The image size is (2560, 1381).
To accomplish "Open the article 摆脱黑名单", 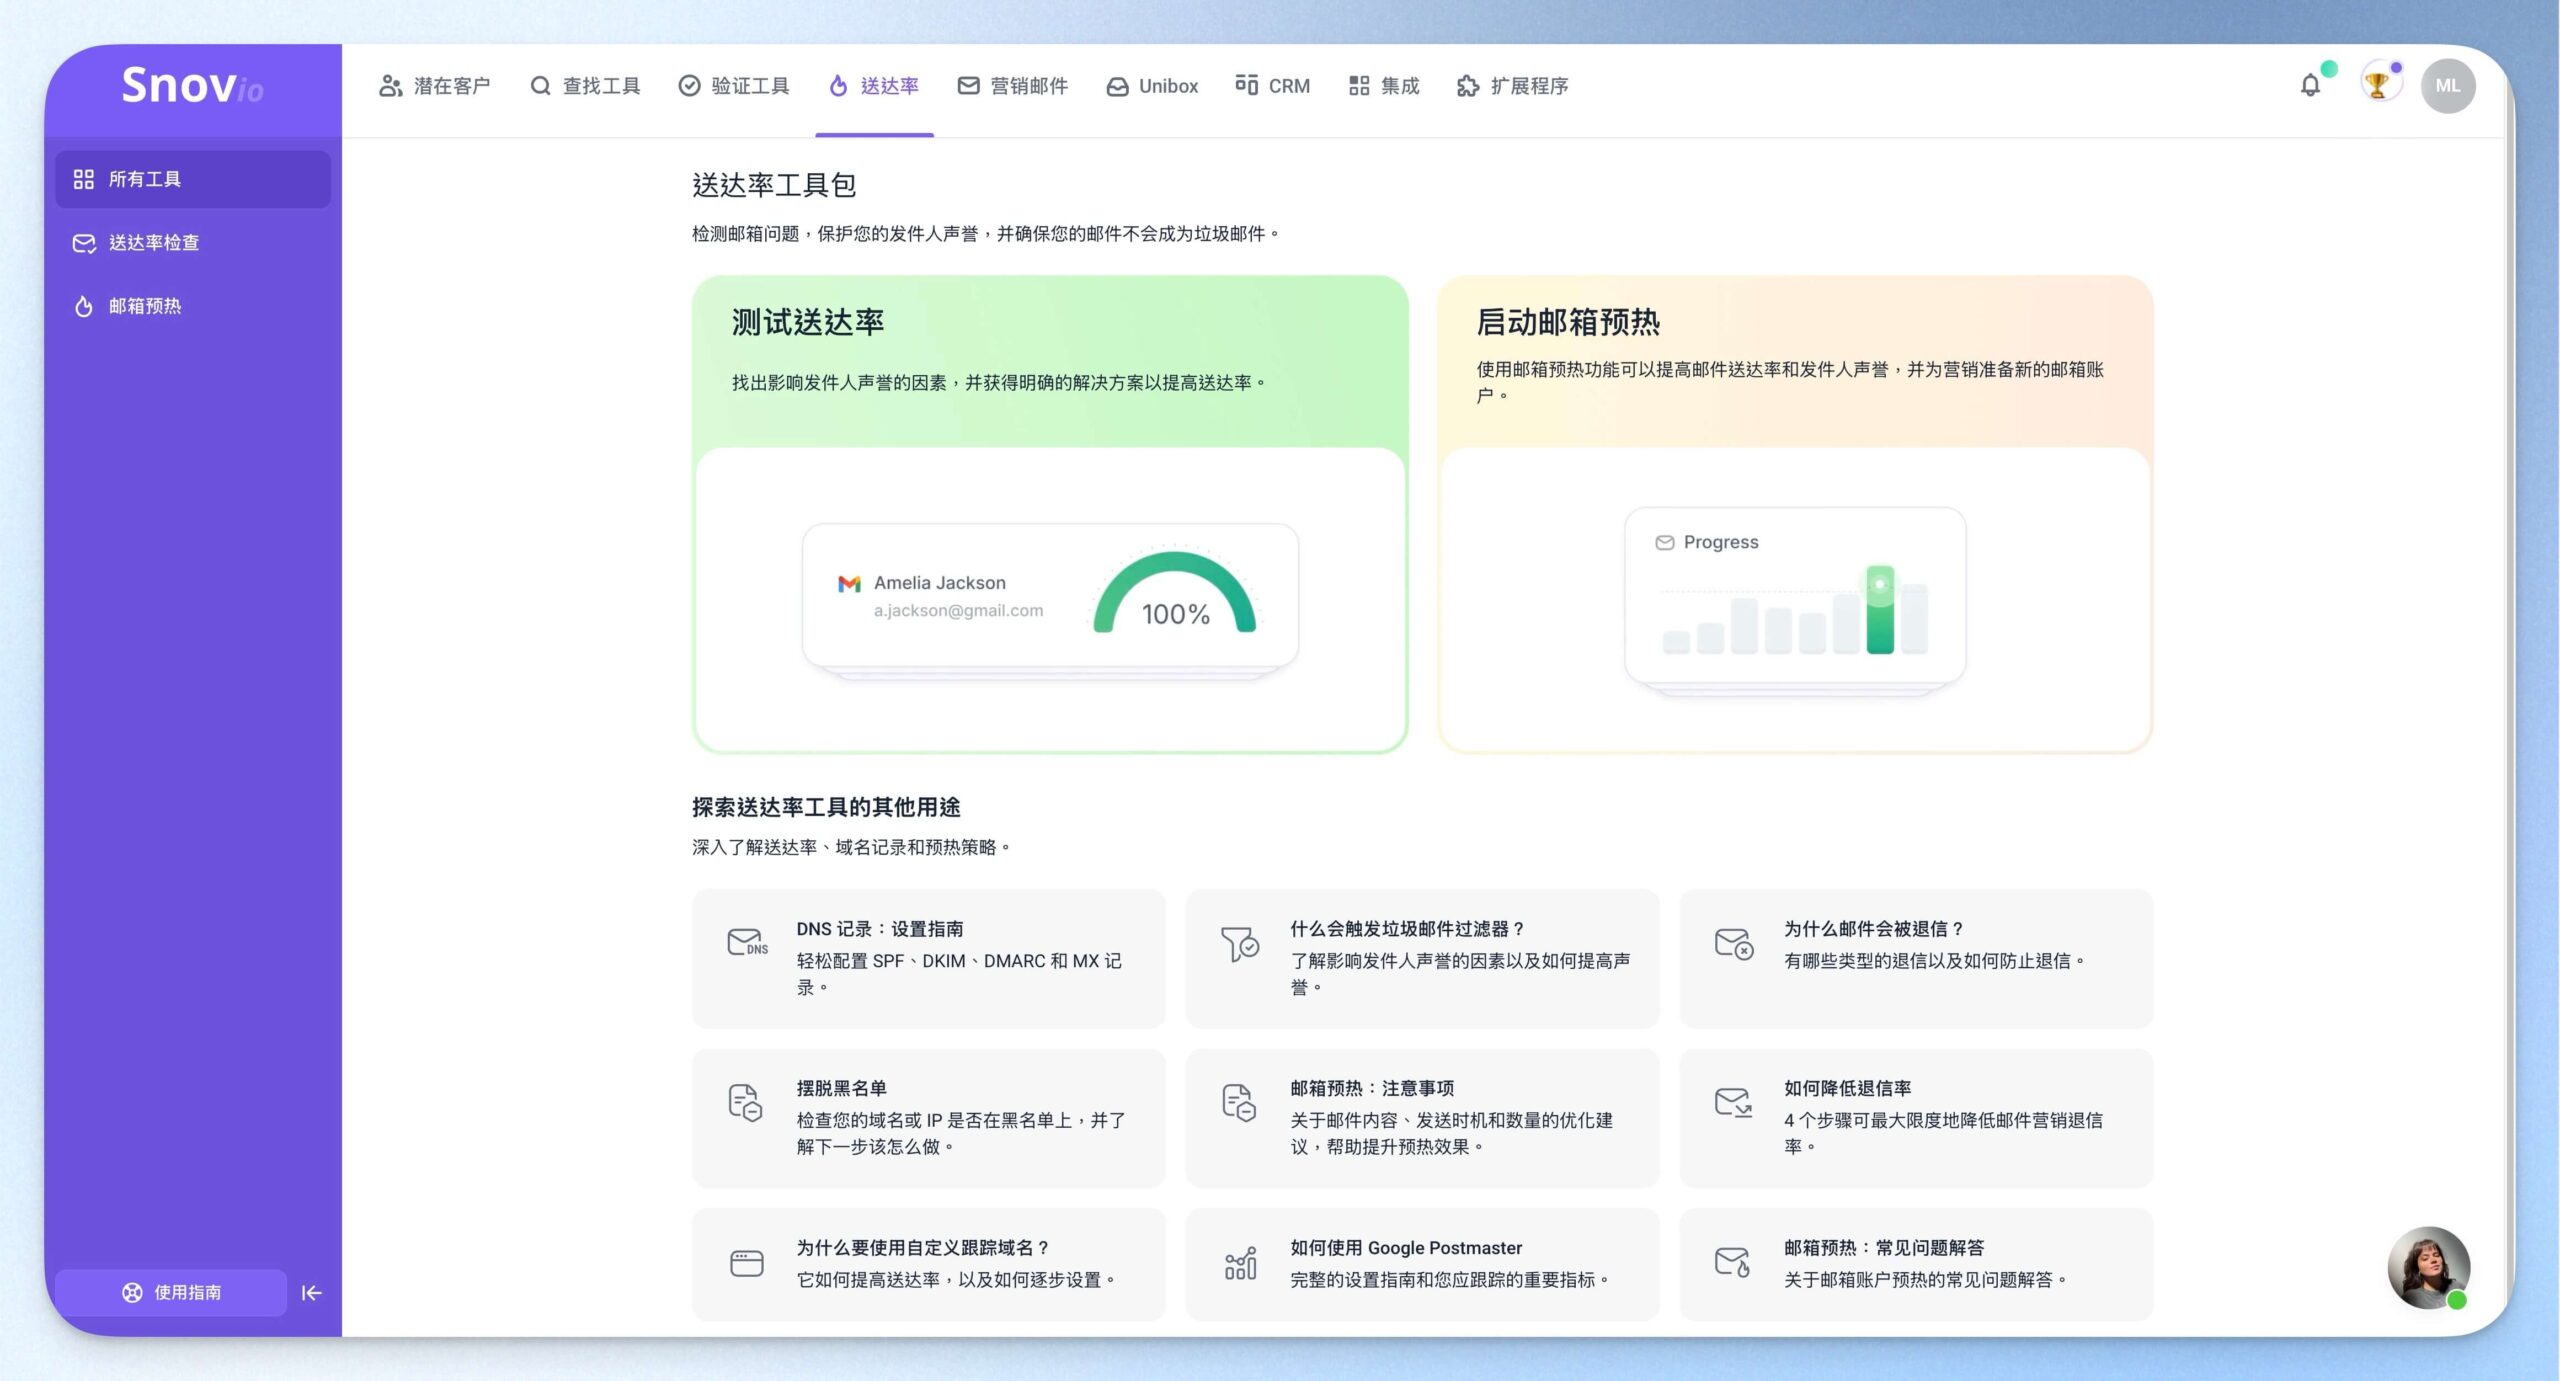I will [928, 1117].
